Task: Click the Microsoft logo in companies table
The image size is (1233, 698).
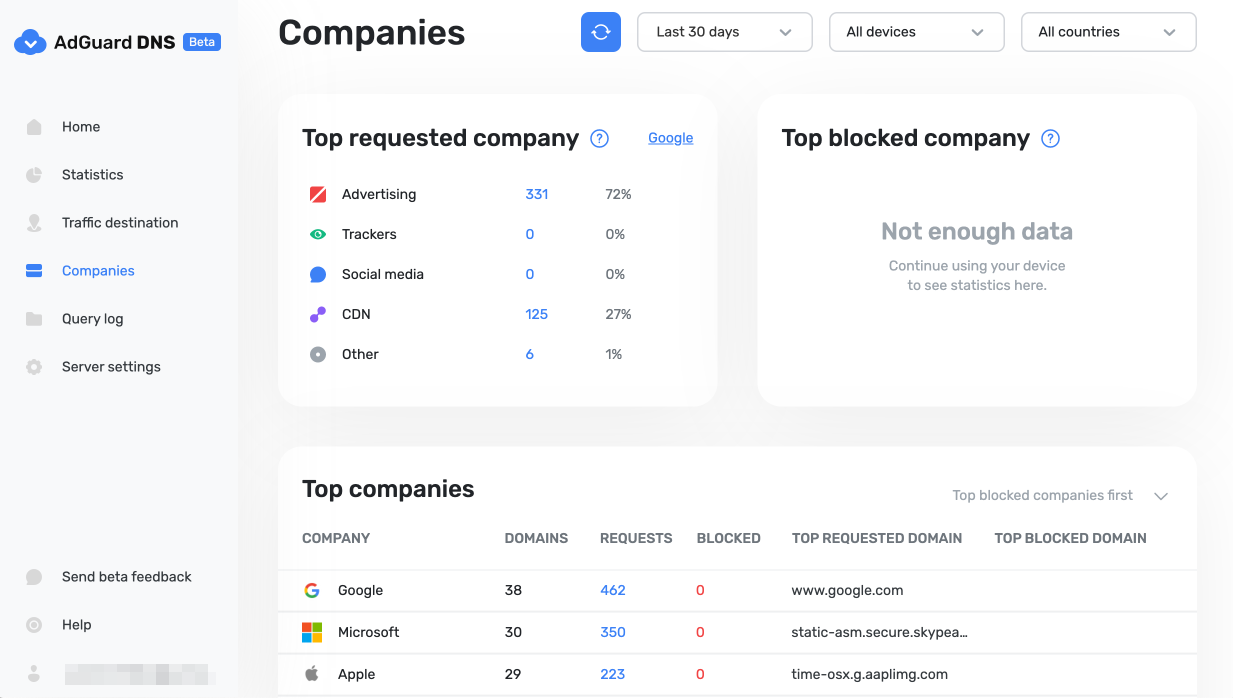Action: 312,633
